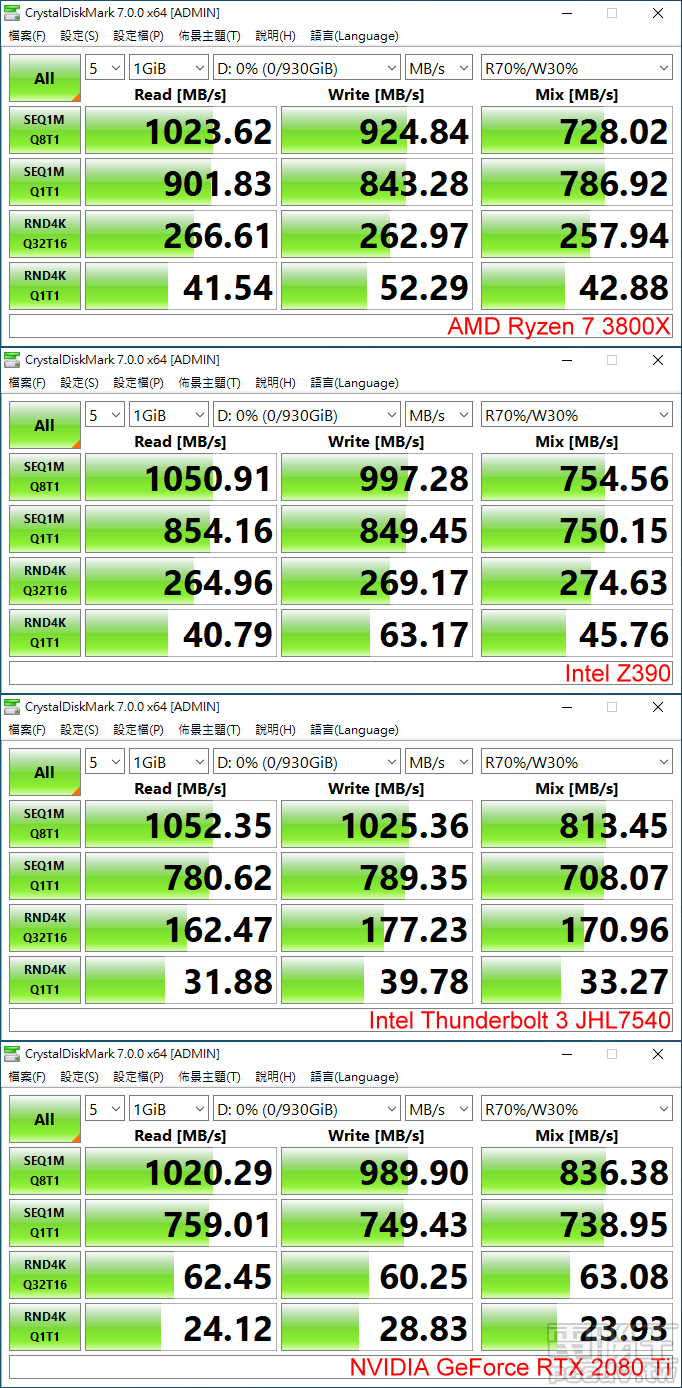Click the 24.12 read result

(x=181, y=1328)
